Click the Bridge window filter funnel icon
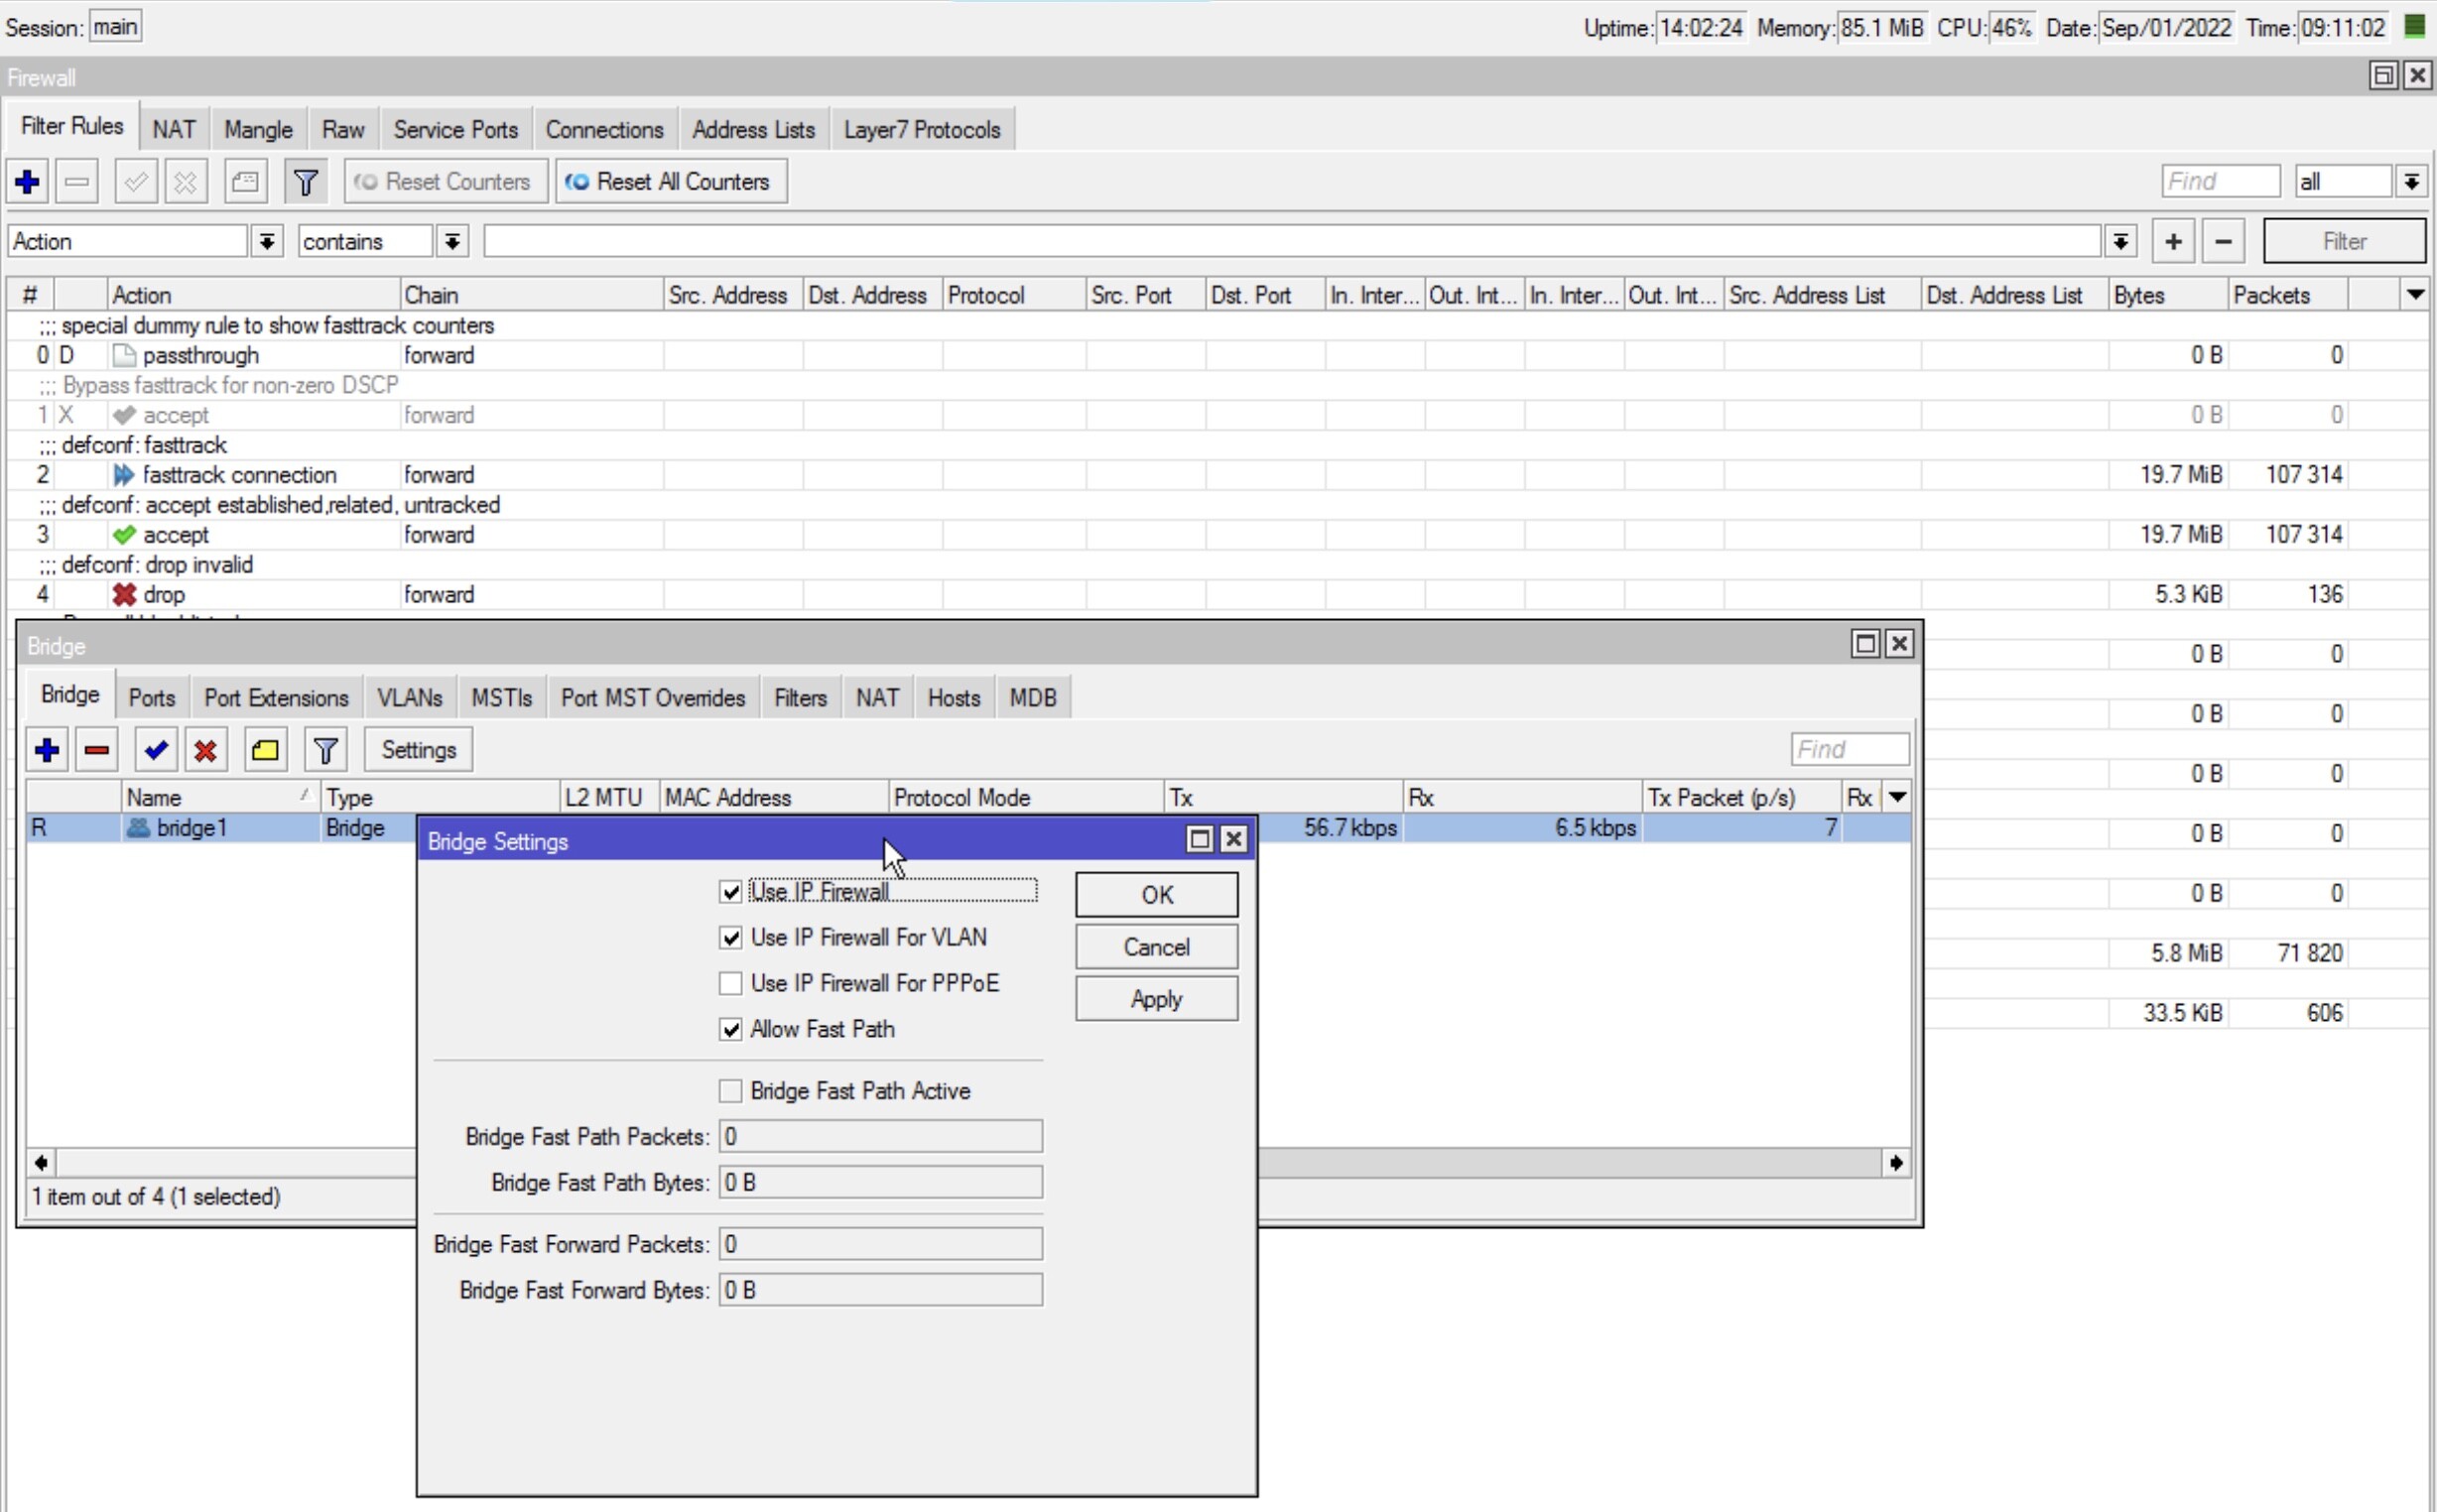The image size is (2437, 1512). (x=325, y=750)
